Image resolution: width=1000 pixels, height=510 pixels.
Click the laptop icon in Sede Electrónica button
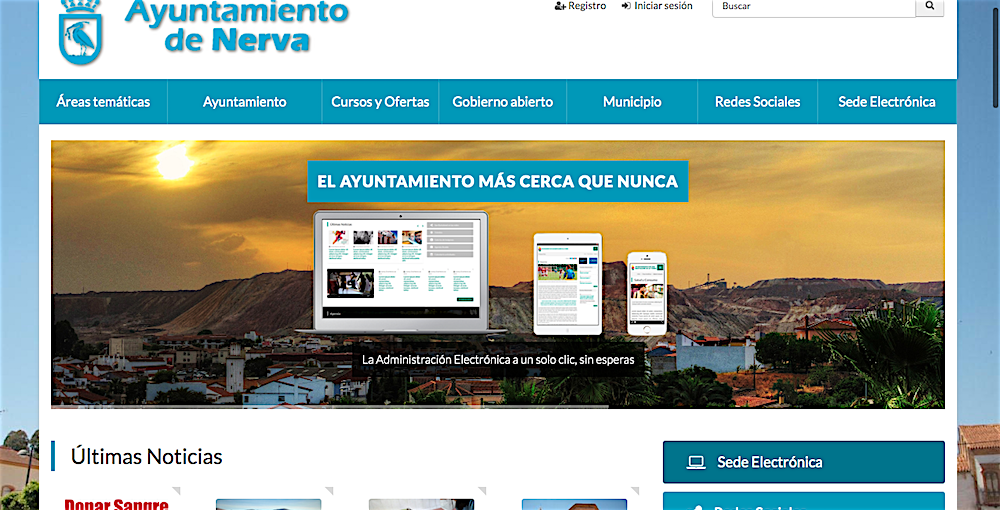696,462
